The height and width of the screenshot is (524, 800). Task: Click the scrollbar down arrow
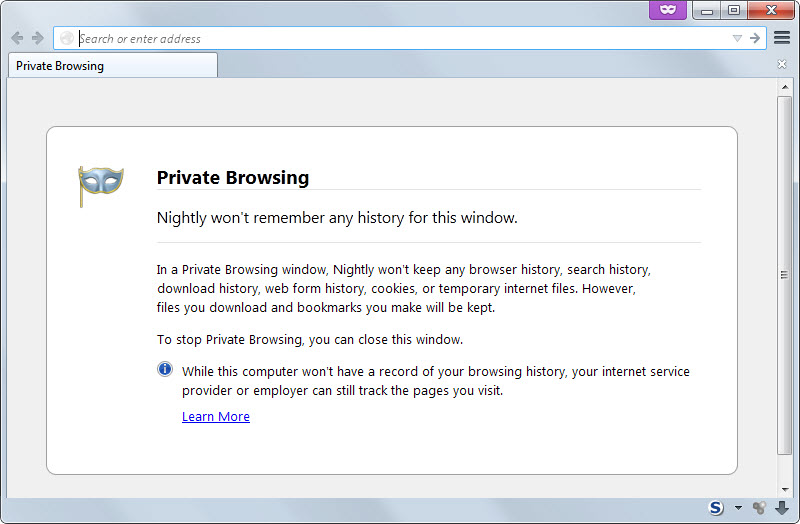tap(785, 490)
